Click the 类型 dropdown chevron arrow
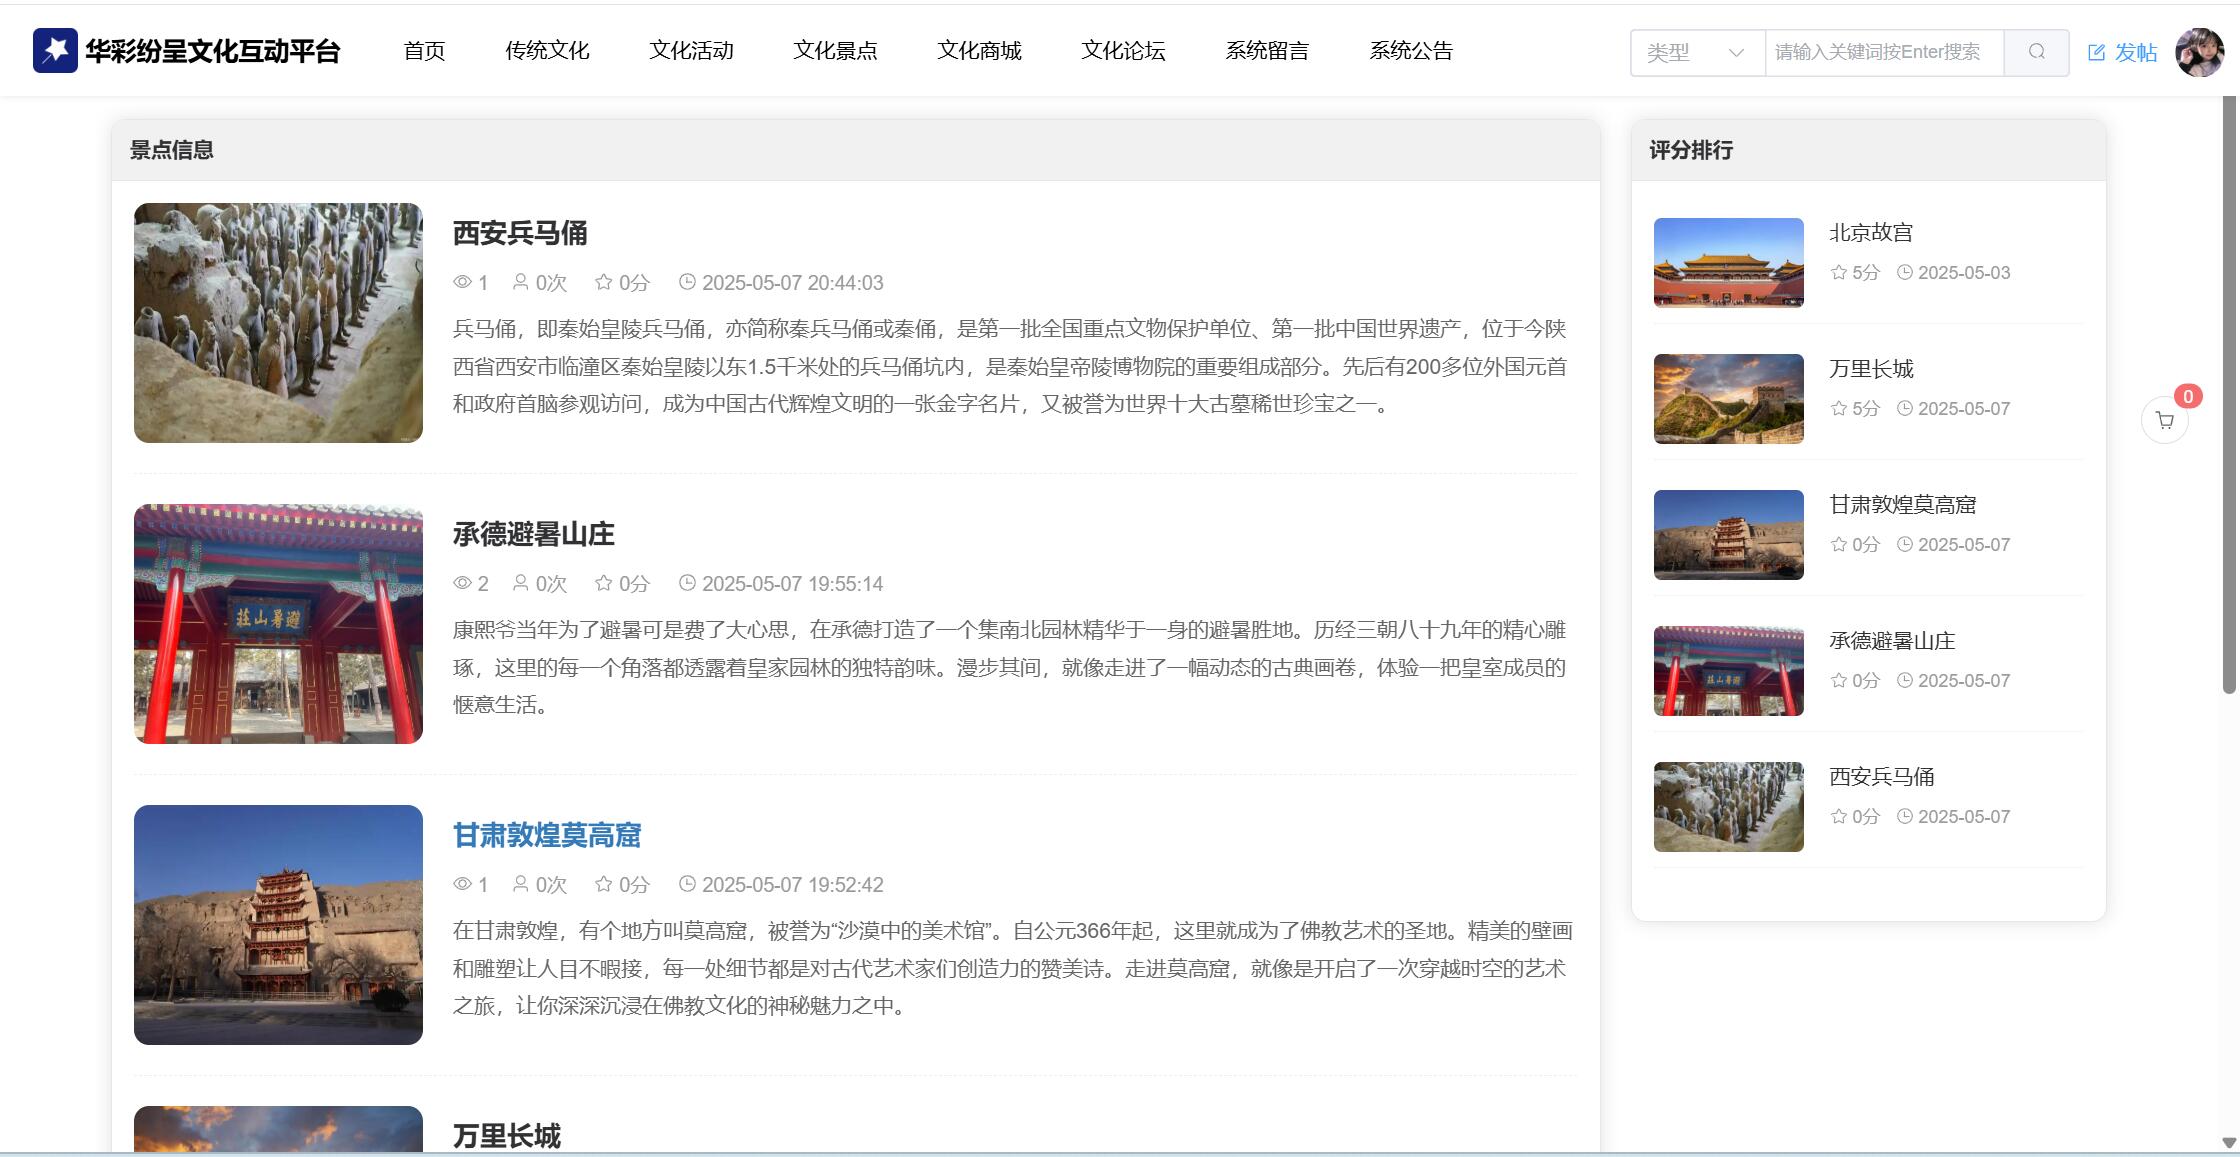The height and width of the screenshot is (1157, 2240). pos(1736,53)
